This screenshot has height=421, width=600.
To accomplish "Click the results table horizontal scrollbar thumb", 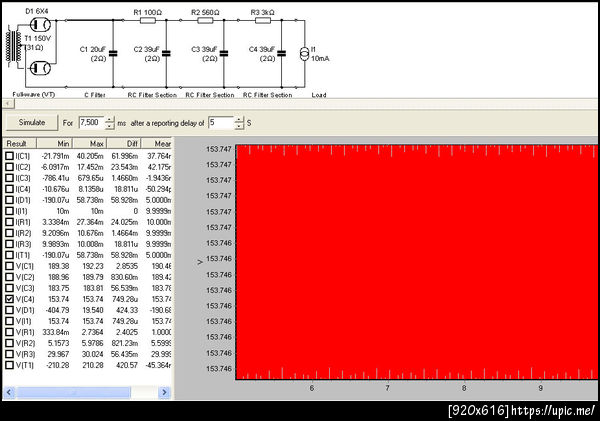I will 73,392.
